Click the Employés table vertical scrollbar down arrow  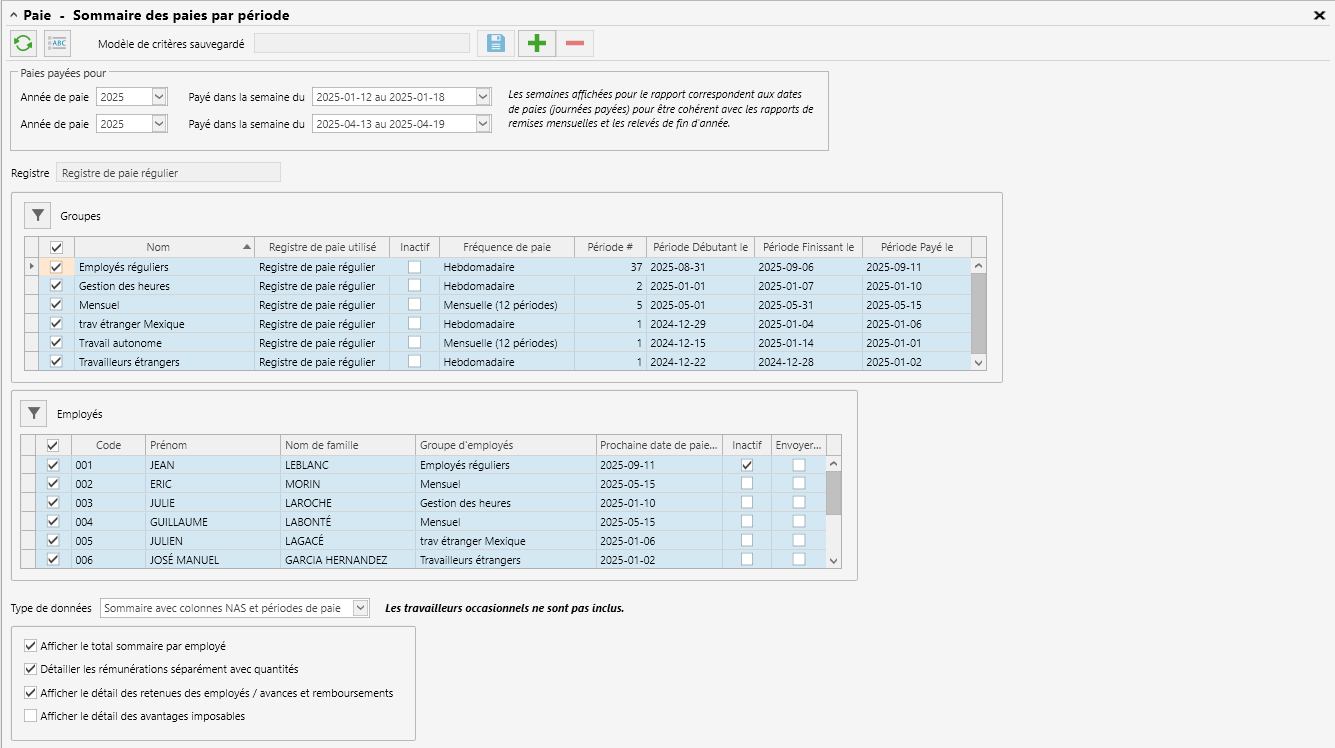(x=834, y=561)
